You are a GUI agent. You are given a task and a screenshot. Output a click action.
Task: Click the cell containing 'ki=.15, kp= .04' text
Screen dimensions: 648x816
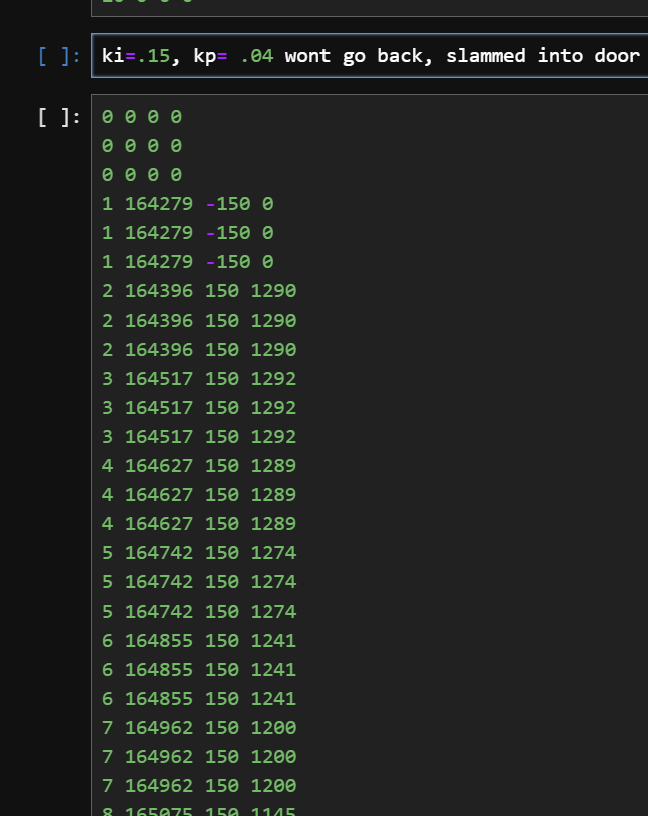click(370, 56)
